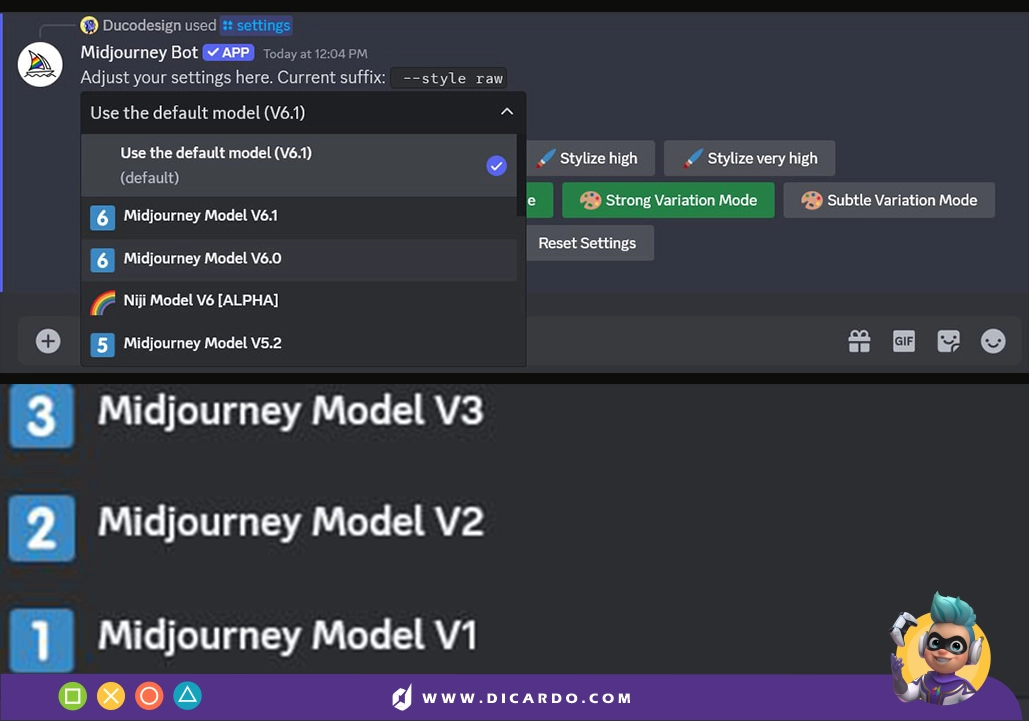Enable Subtle Variation Mode
The height and width of the screenshot is (721, 1029).
click(889, 200)
